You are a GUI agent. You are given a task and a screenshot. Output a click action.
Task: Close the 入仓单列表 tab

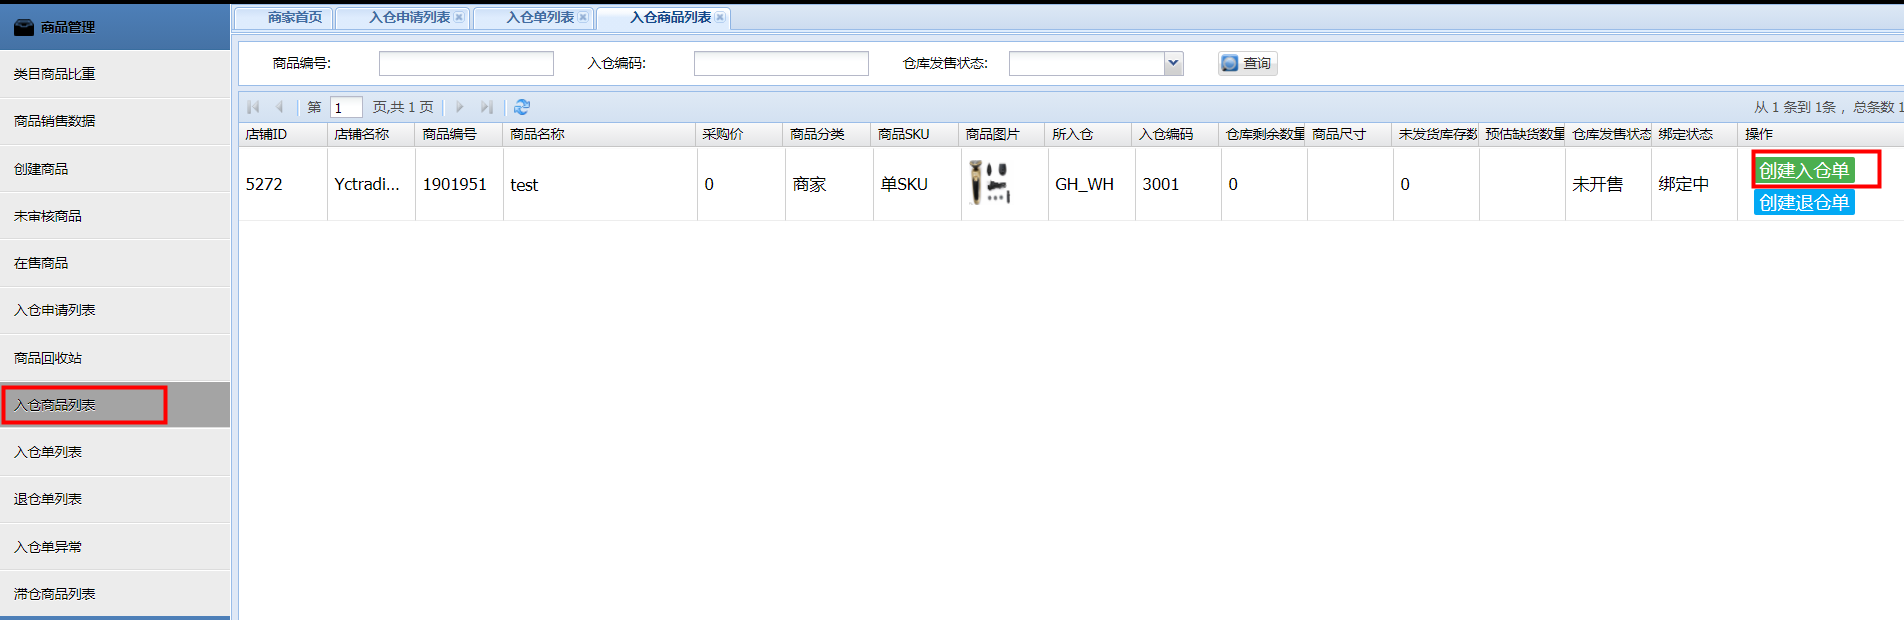pyautogui.click(x=583, y=17)
